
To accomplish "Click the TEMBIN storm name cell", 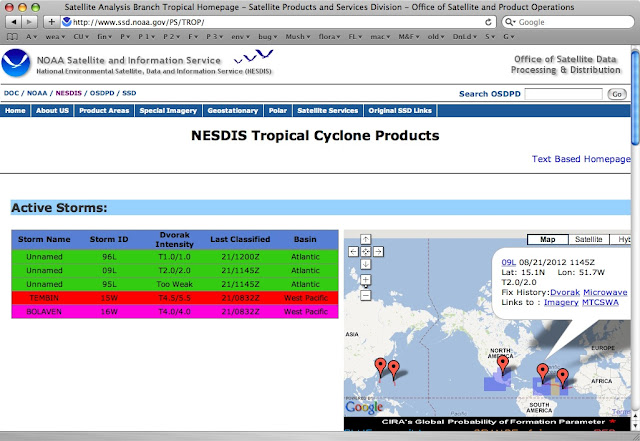I will [x=44, y=298].
